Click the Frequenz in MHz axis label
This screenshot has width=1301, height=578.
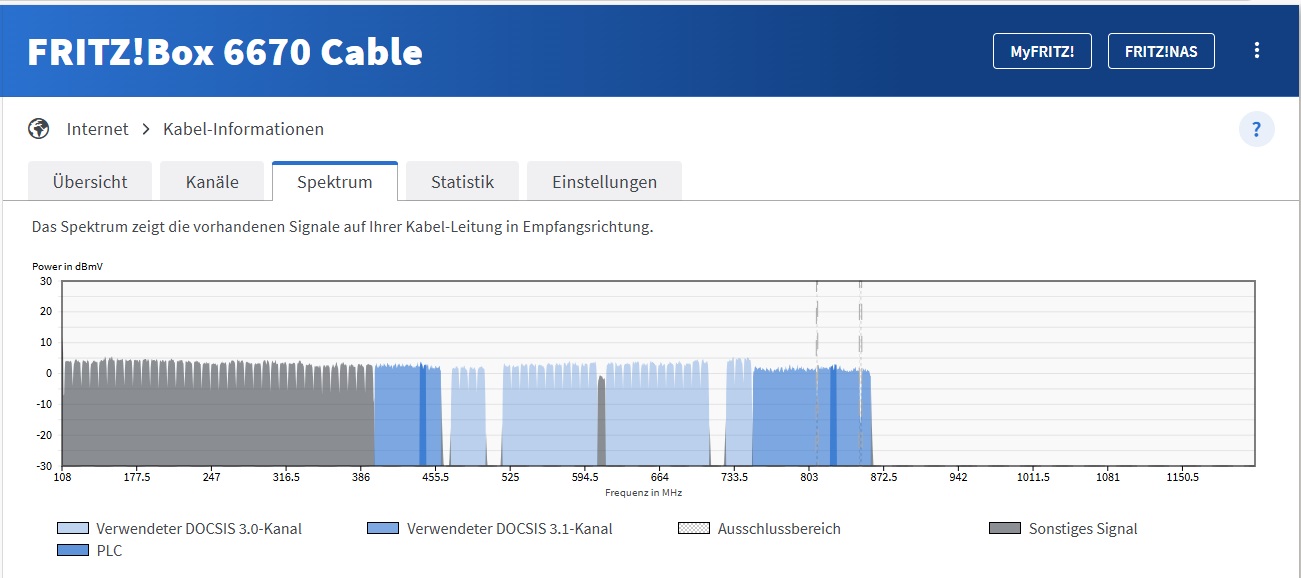click(643, 492)
